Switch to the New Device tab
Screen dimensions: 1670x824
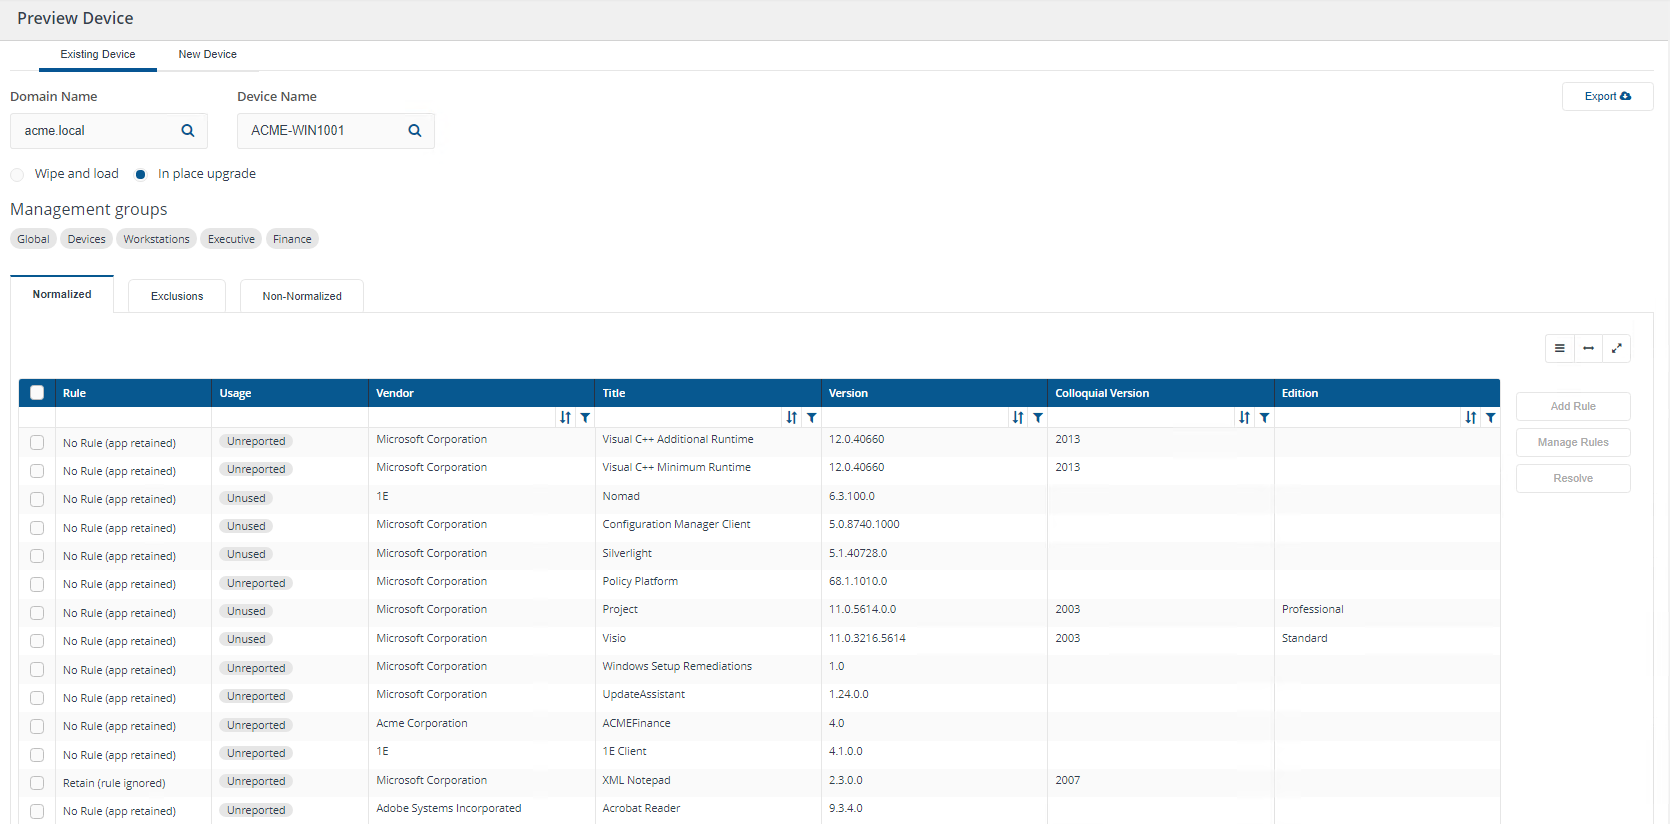coord(207,55)
